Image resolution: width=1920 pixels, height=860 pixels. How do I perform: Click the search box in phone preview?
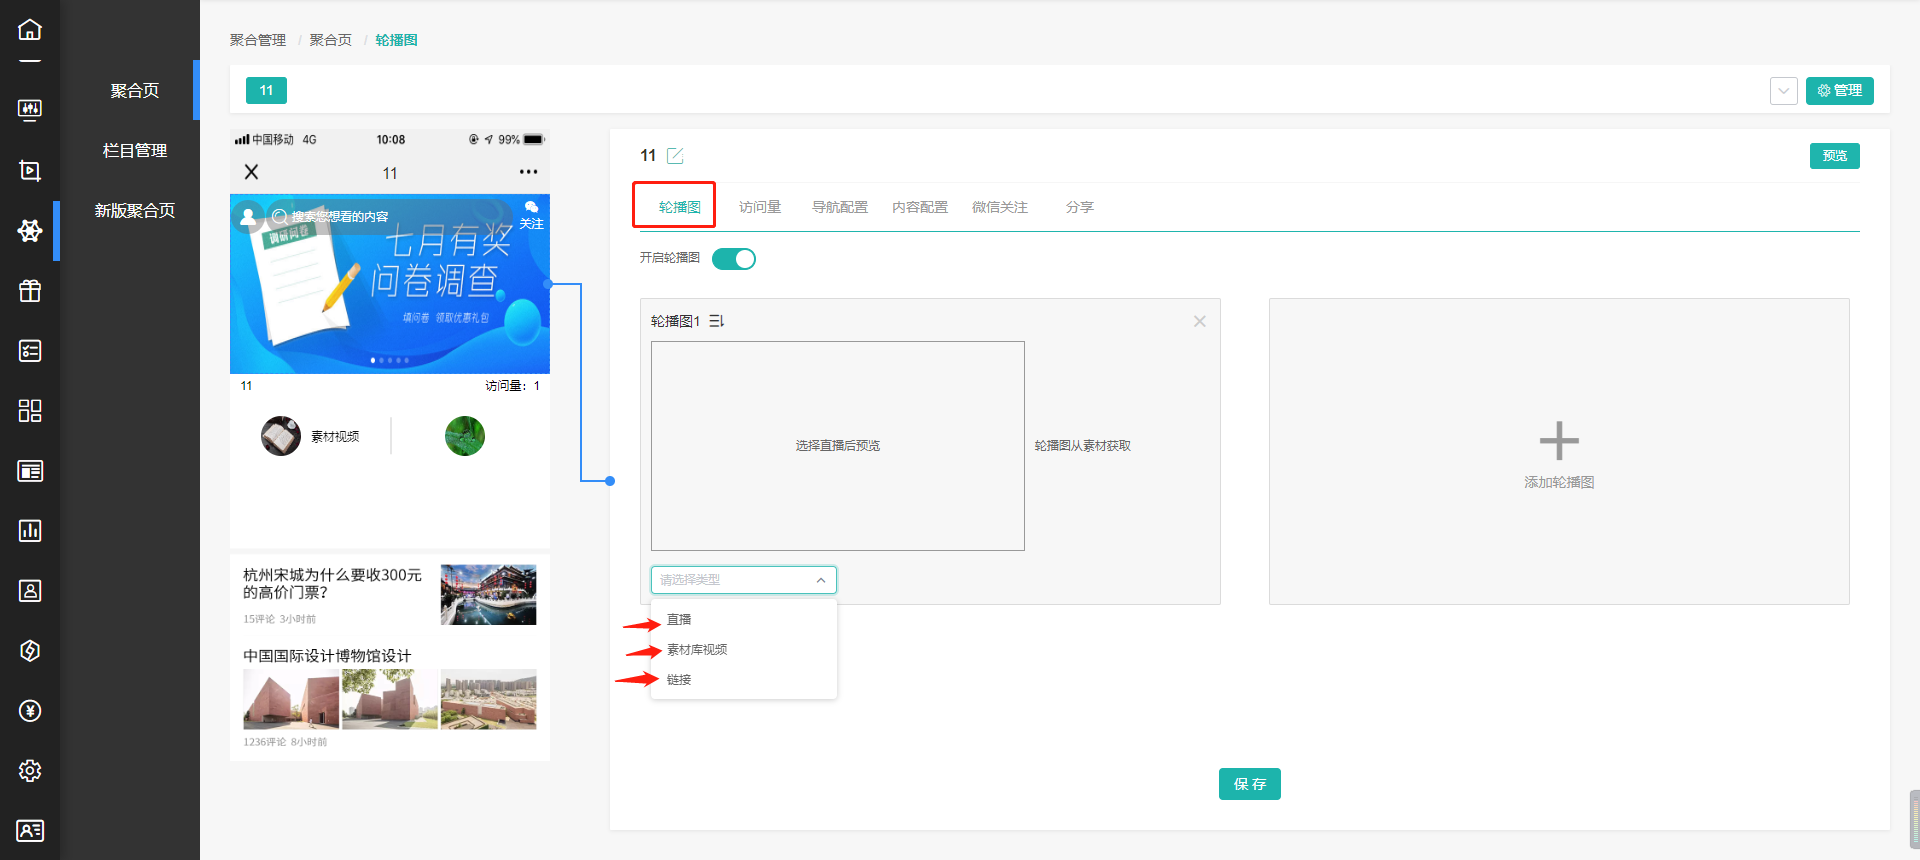[390, 216]
